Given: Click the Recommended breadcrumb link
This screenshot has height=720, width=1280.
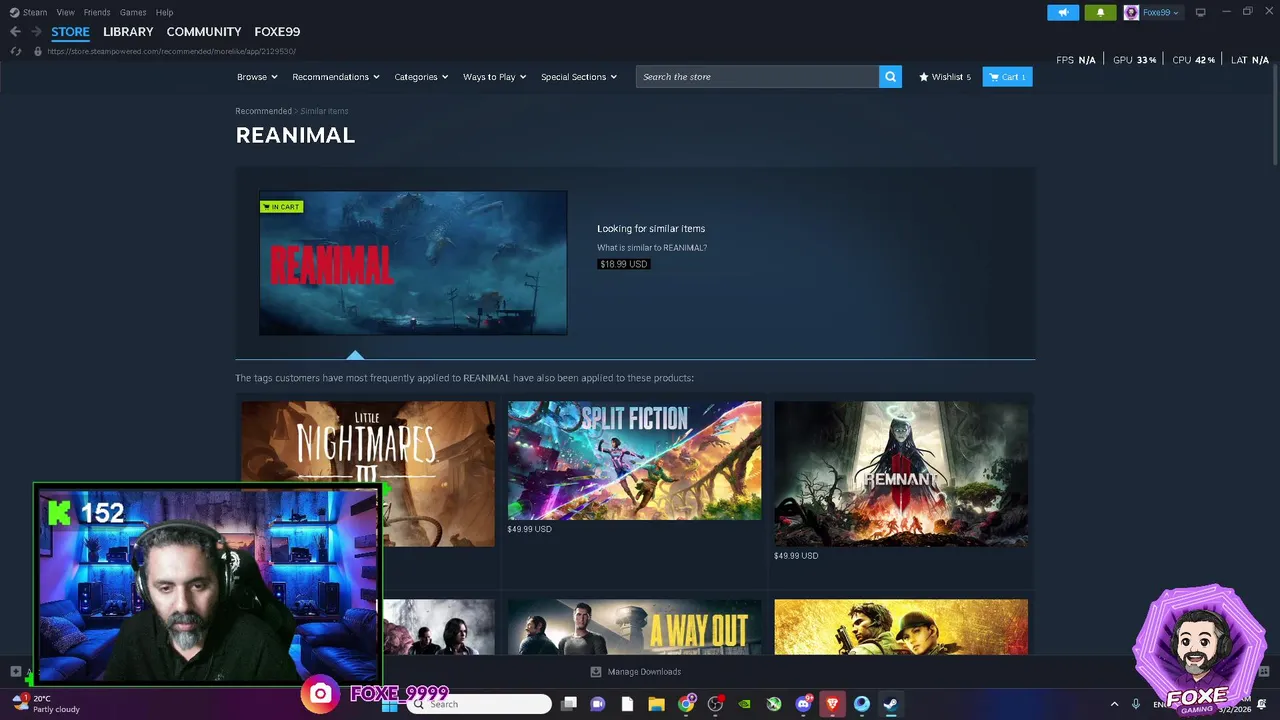Looking at the screenshot, I should [x=263, y=111].
